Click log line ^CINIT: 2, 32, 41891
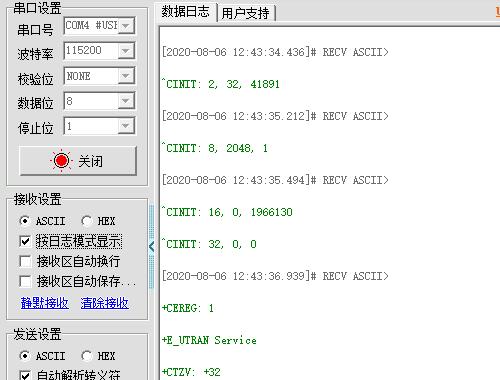 click(221, 84)
